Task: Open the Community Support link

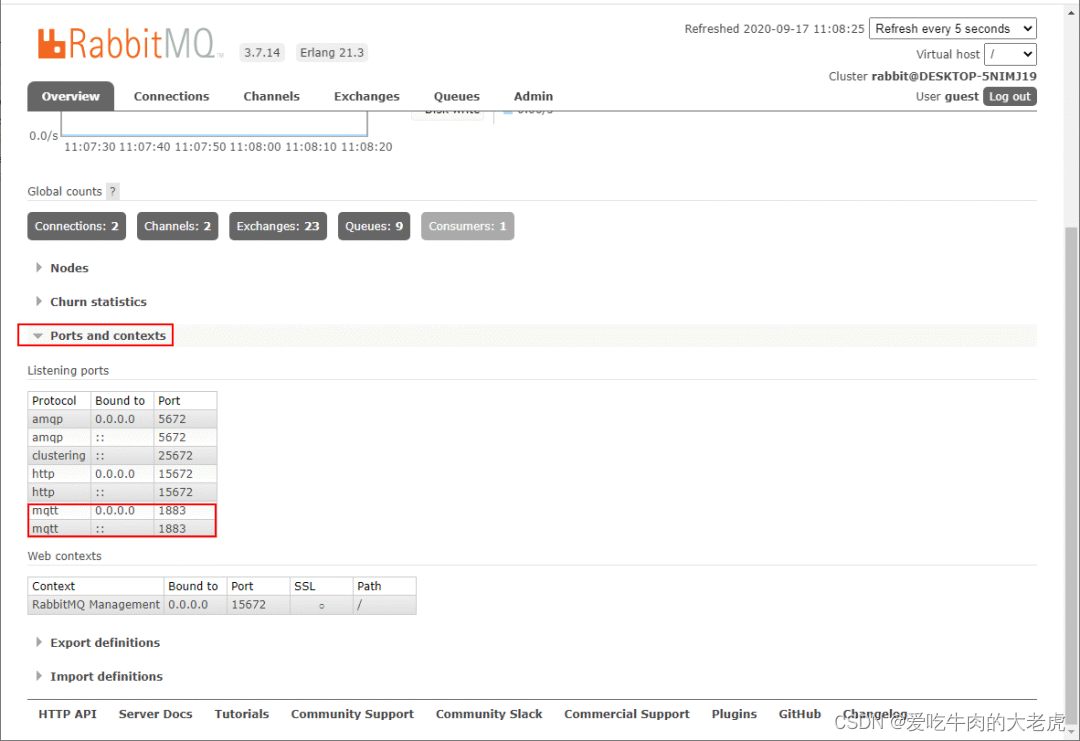Action: [352, 714]
